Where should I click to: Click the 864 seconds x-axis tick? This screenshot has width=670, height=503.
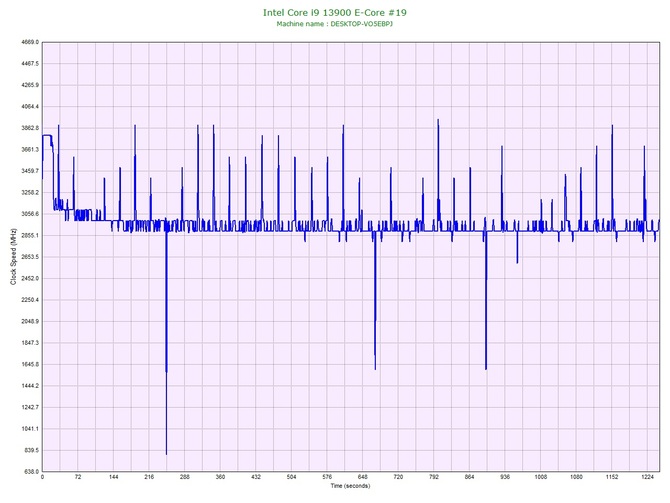tap(469, 477)
